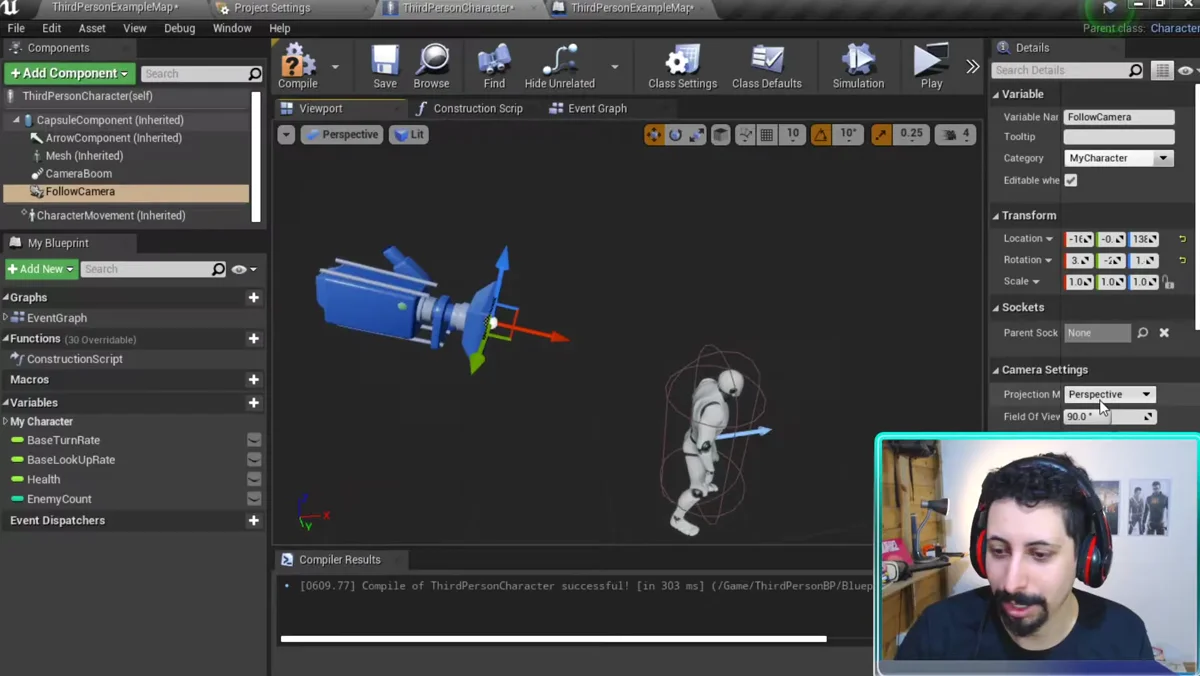Open the Projection Mode Perspective dropdown
Screen dimensions: 1200x676
click(x=1110, y=394)
